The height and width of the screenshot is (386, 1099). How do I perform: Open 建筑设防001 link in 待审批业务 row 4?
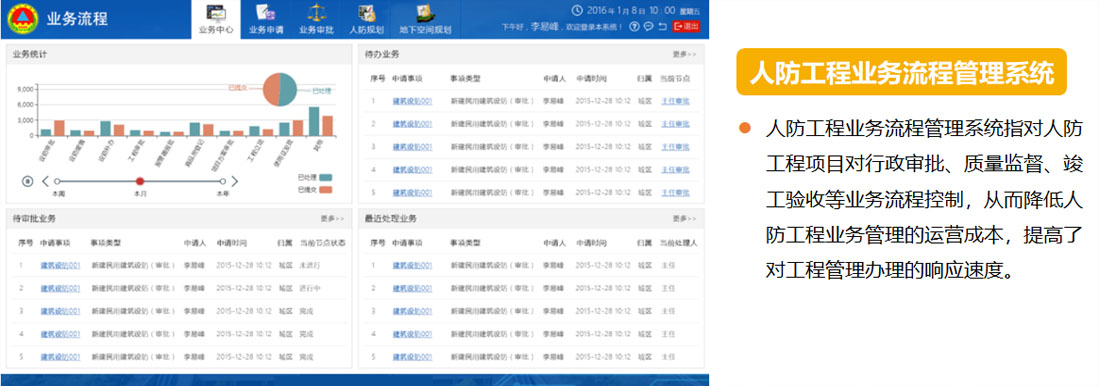(x=60, y=333)
